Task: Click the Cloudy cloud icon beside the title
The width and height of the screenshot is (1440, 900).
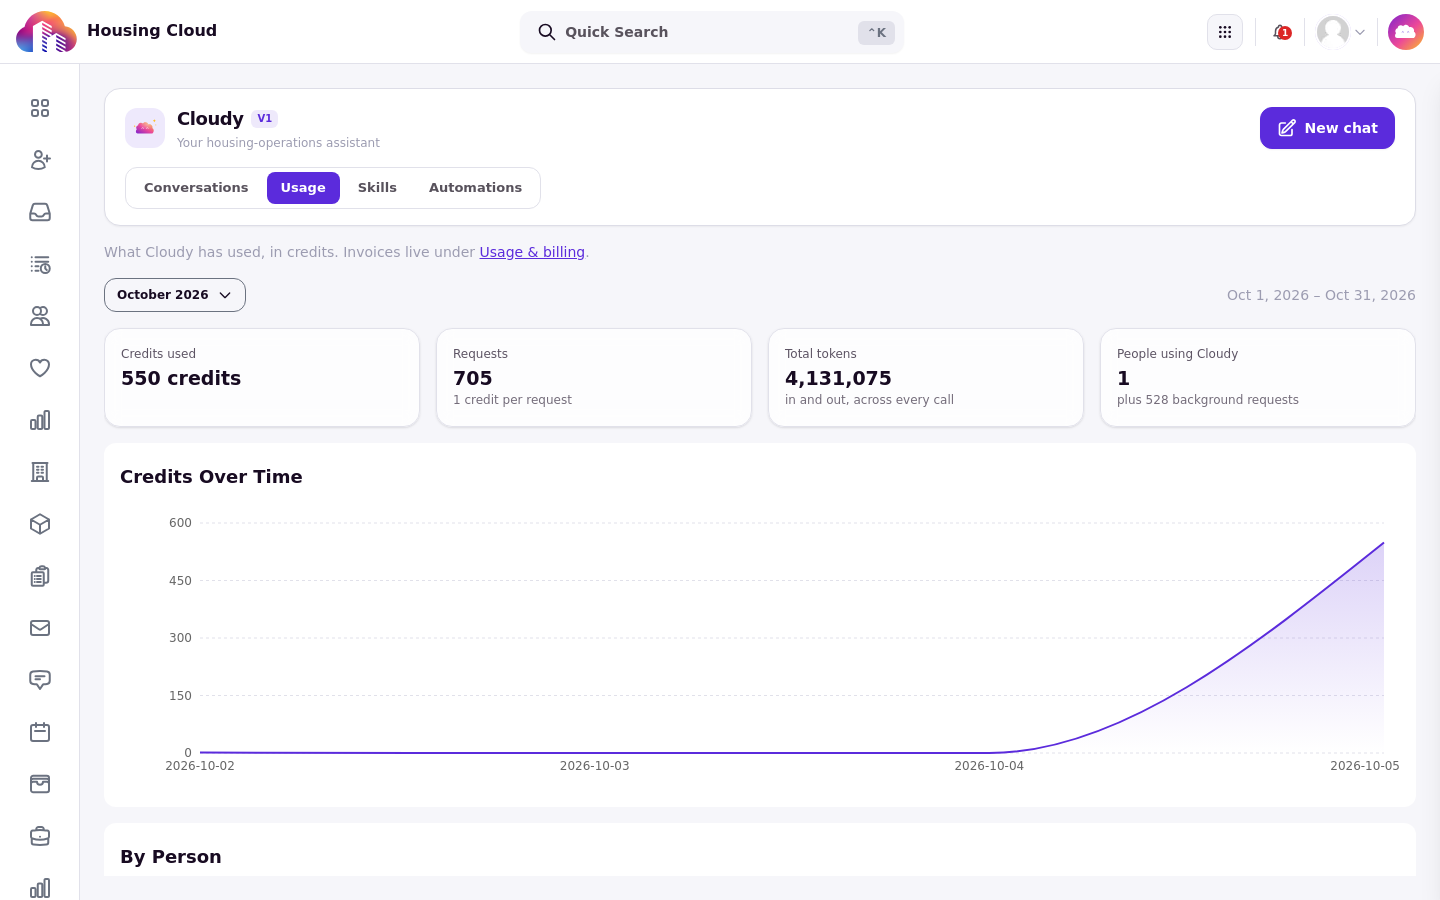Action: coord(145,128)
